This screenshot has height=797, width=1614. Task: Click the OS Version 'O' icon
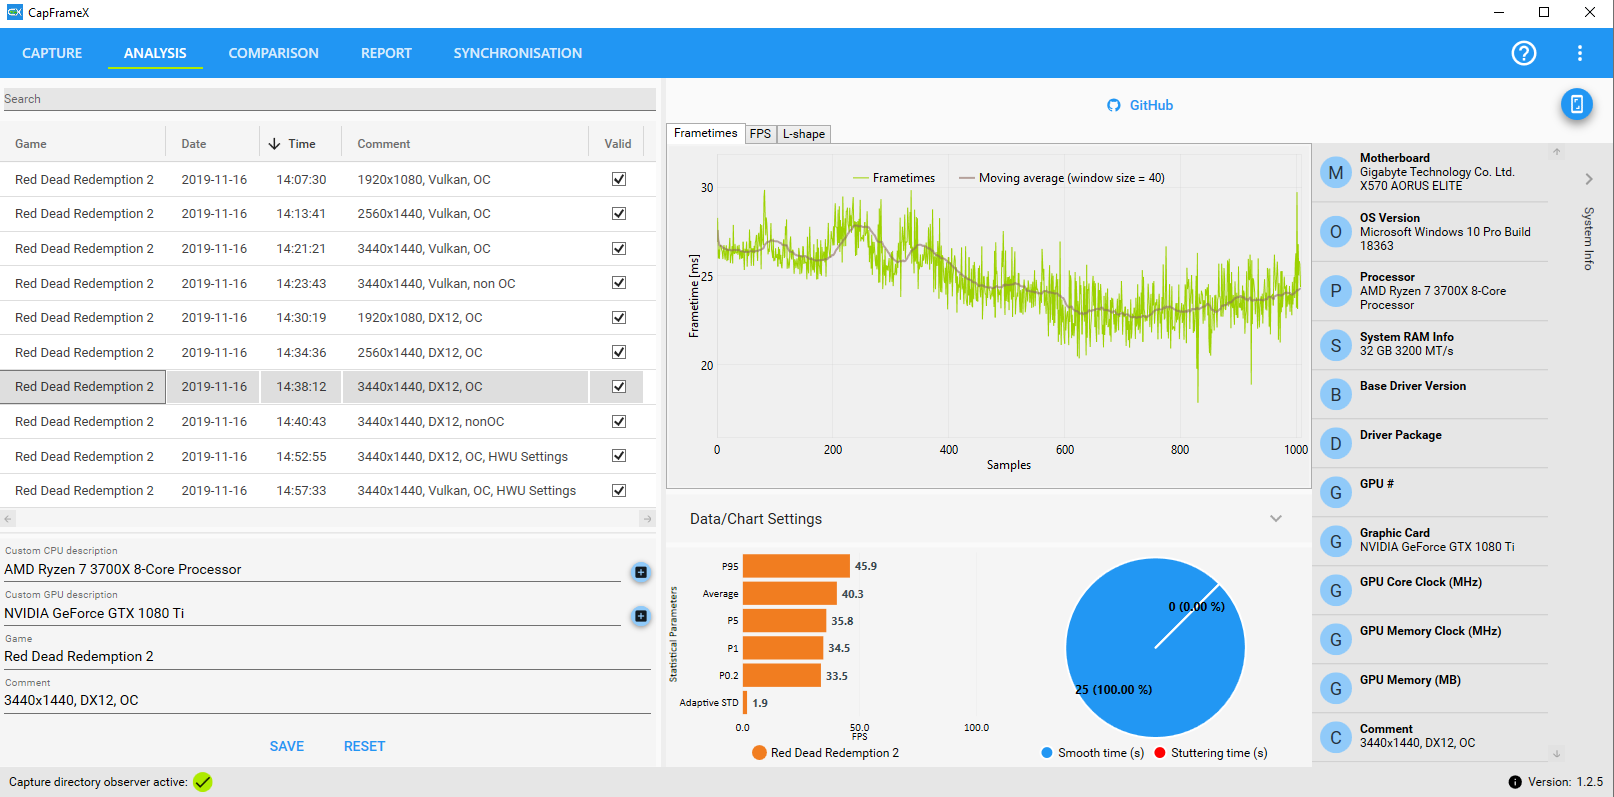pos(1335,232)
